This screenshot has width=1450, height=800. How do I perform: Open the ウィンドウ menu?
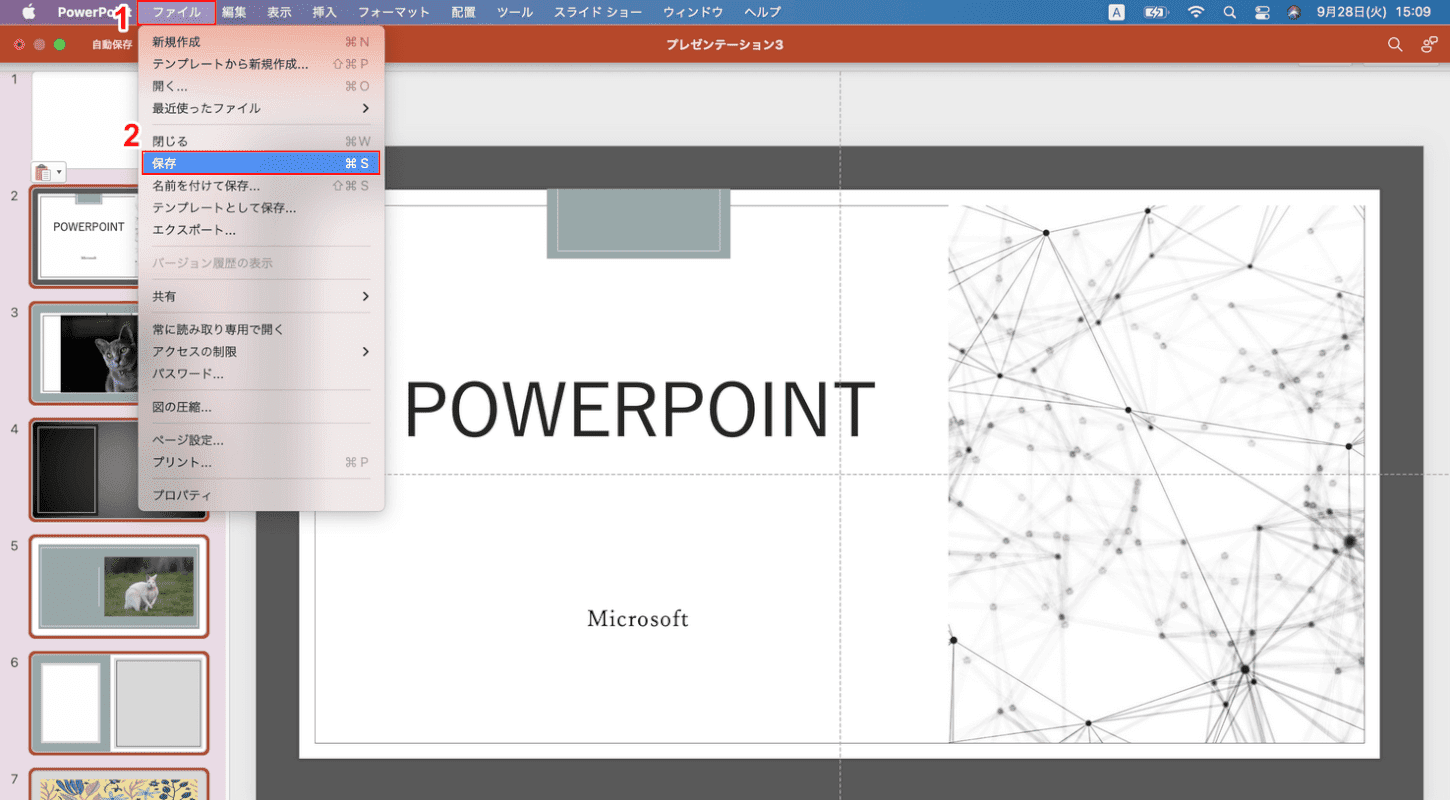[693, 12]
